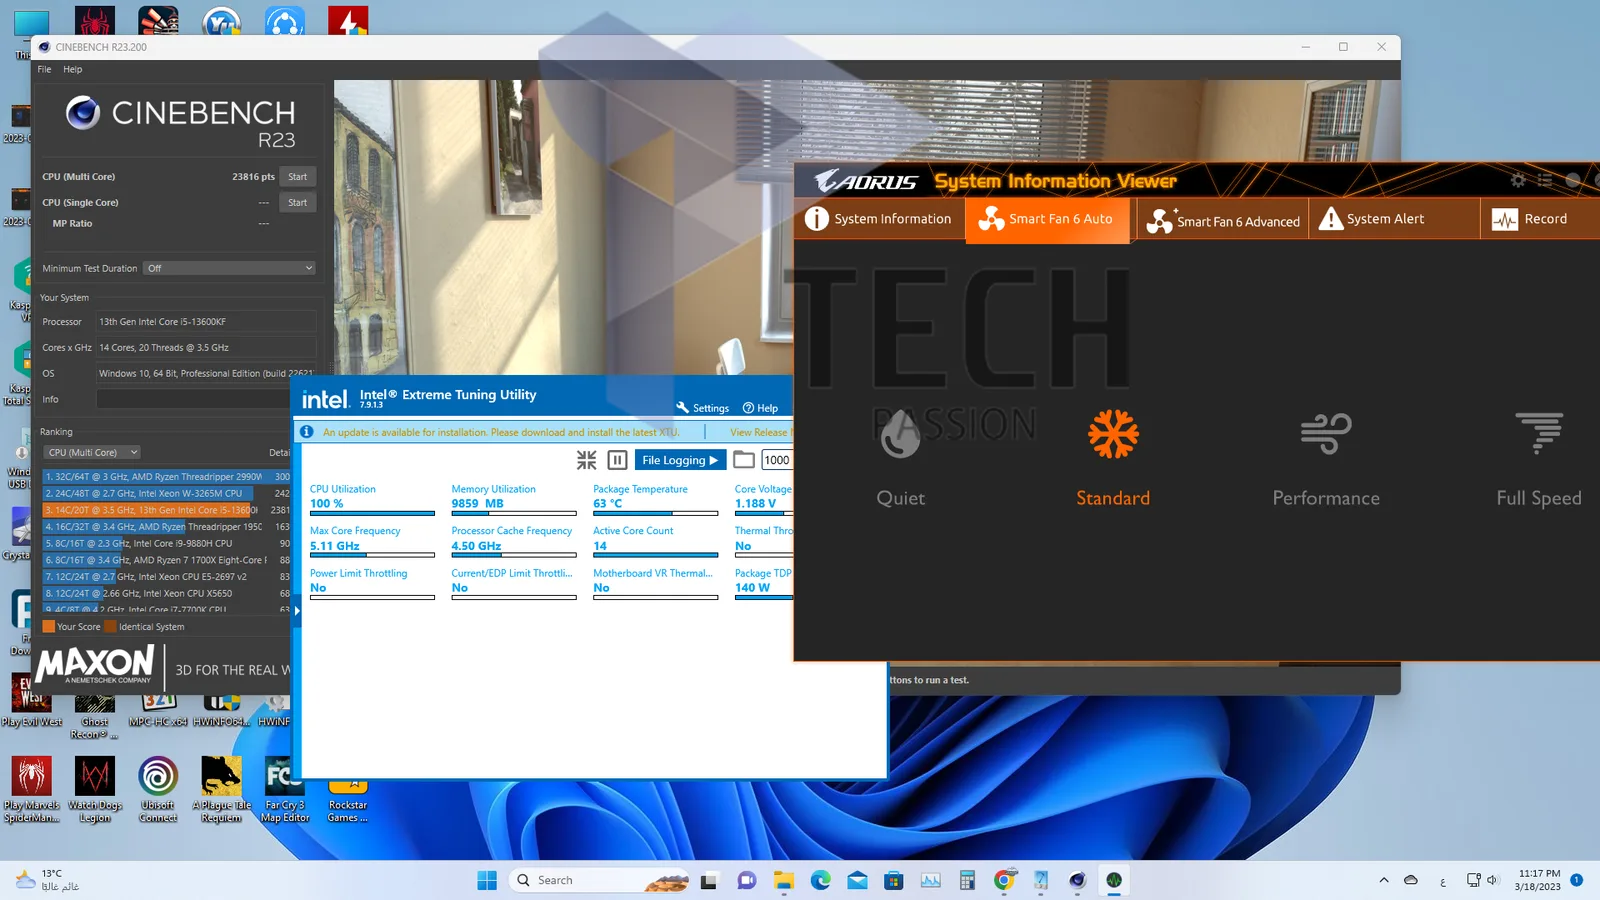Image resolution: width=1600 pixels, height=900 pixels.
Task: Expand the CPU (Multi Core) ranking dropdown
Action: tap(92, 452)
